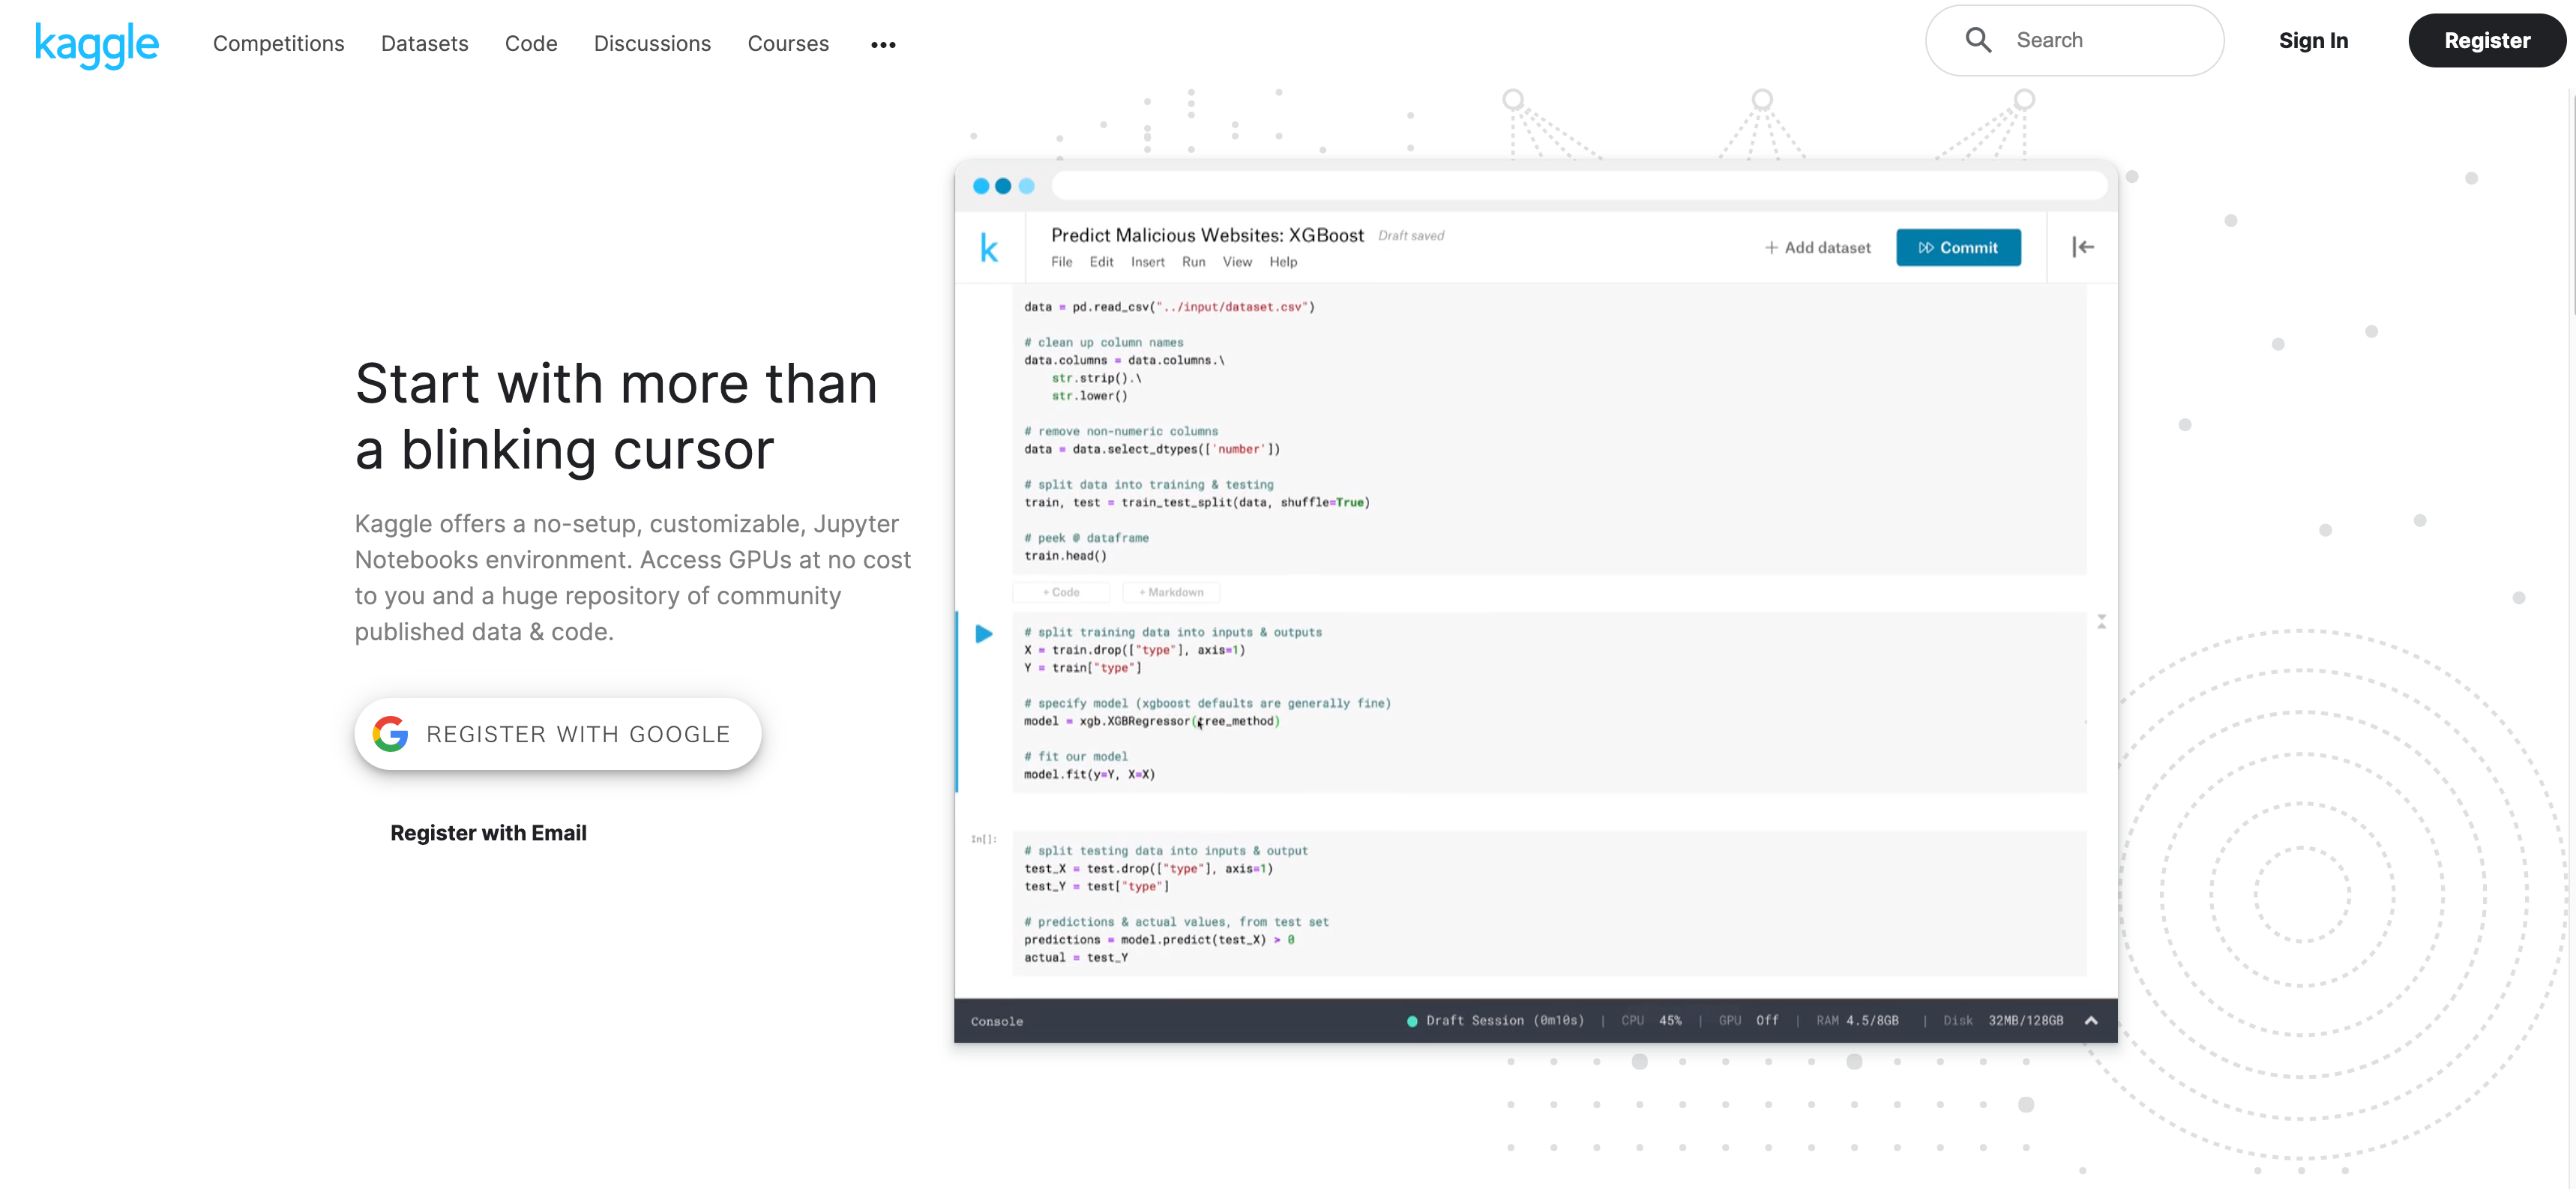Click the Google icon on the register button
The width and height of the screenshot is (2576, 1189).
390,733
